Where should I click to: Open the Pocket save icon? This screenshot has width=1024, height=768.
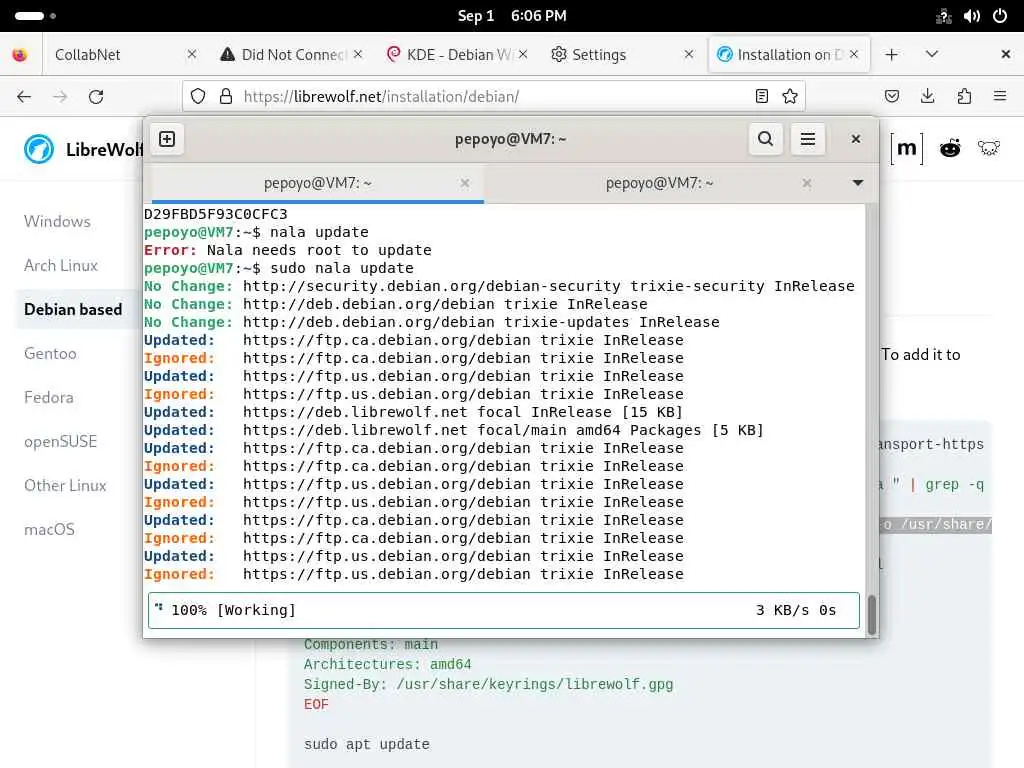coord(891,97)
